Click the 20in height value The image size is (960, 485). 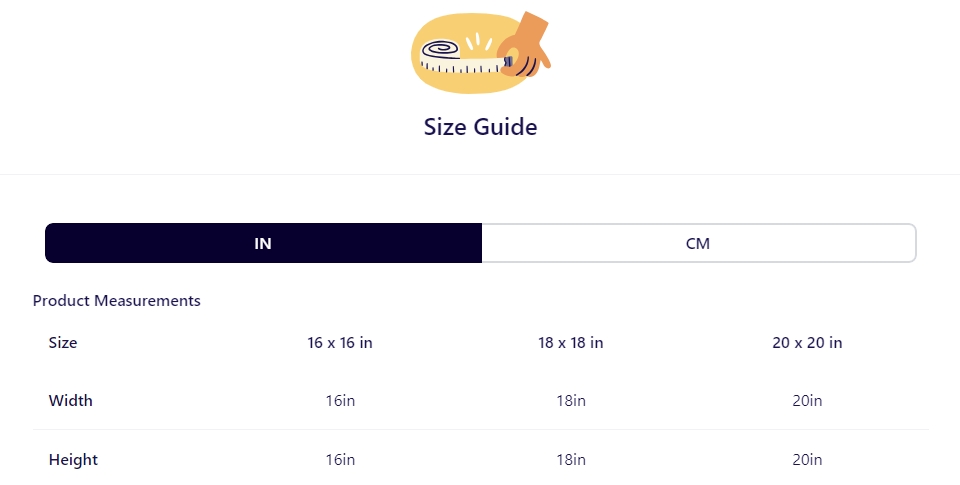(x=807, y=460)
